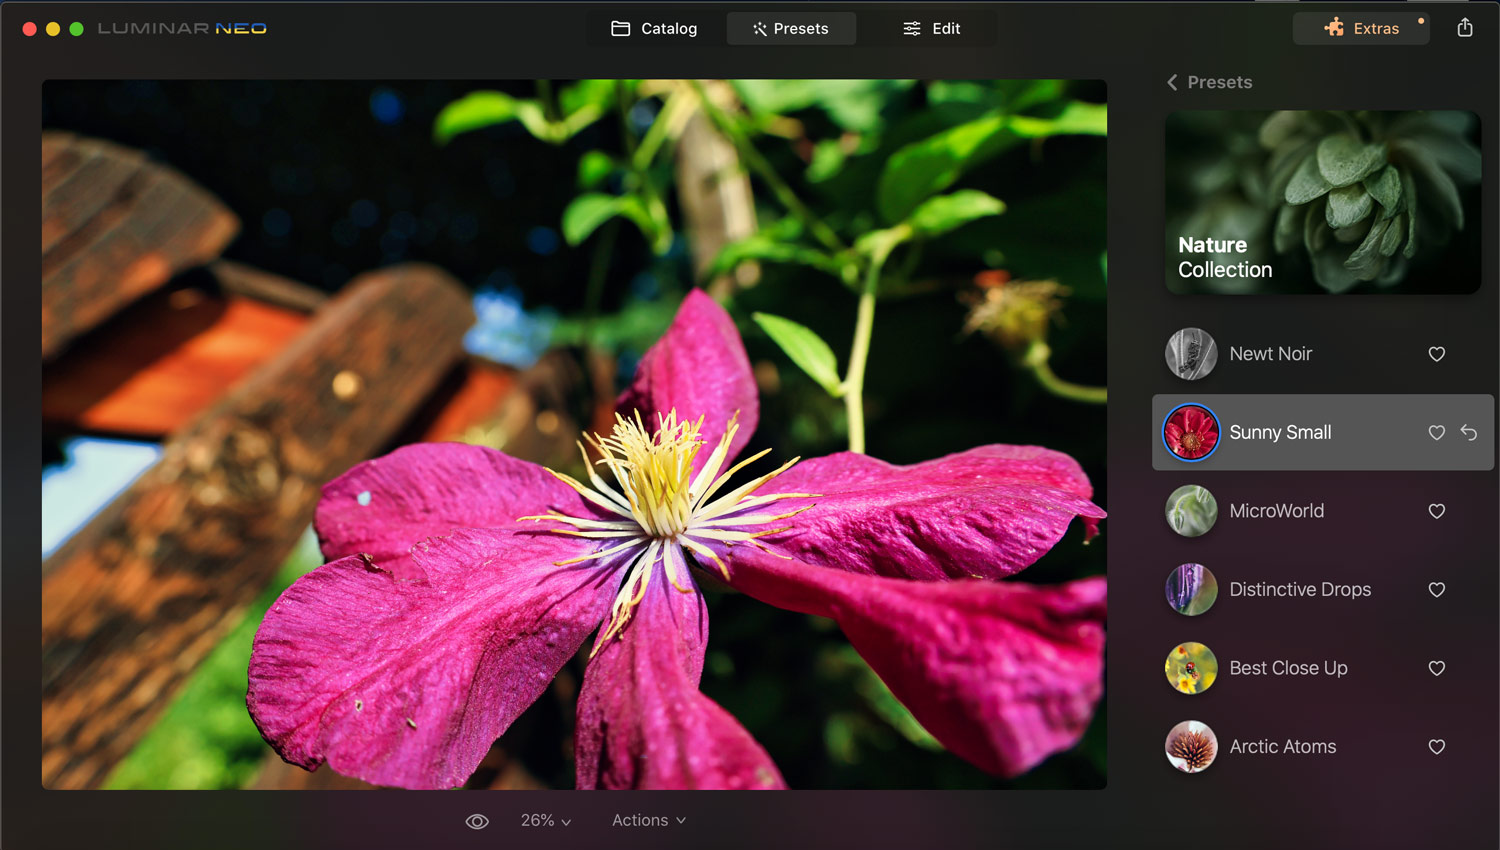Expand the Actions dropdown menu

(x=649, y=820)
